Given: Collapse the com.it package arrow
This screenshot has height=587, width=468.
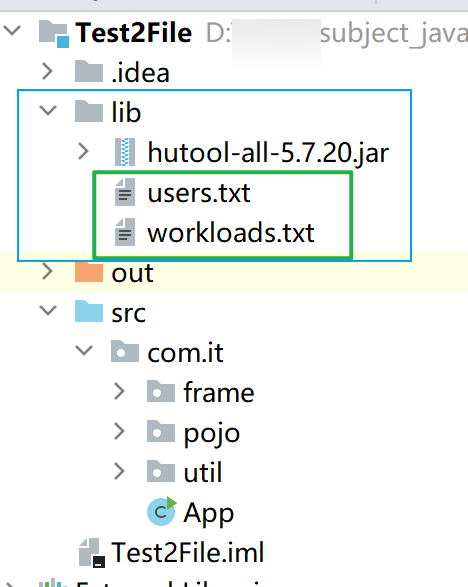Looking at the screenshot, I should point(84,350).
